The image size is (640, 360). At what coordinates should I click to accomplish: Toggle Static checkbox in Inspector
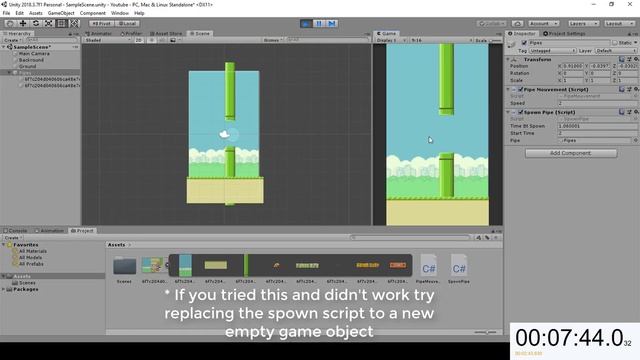[x=615, y=42]
